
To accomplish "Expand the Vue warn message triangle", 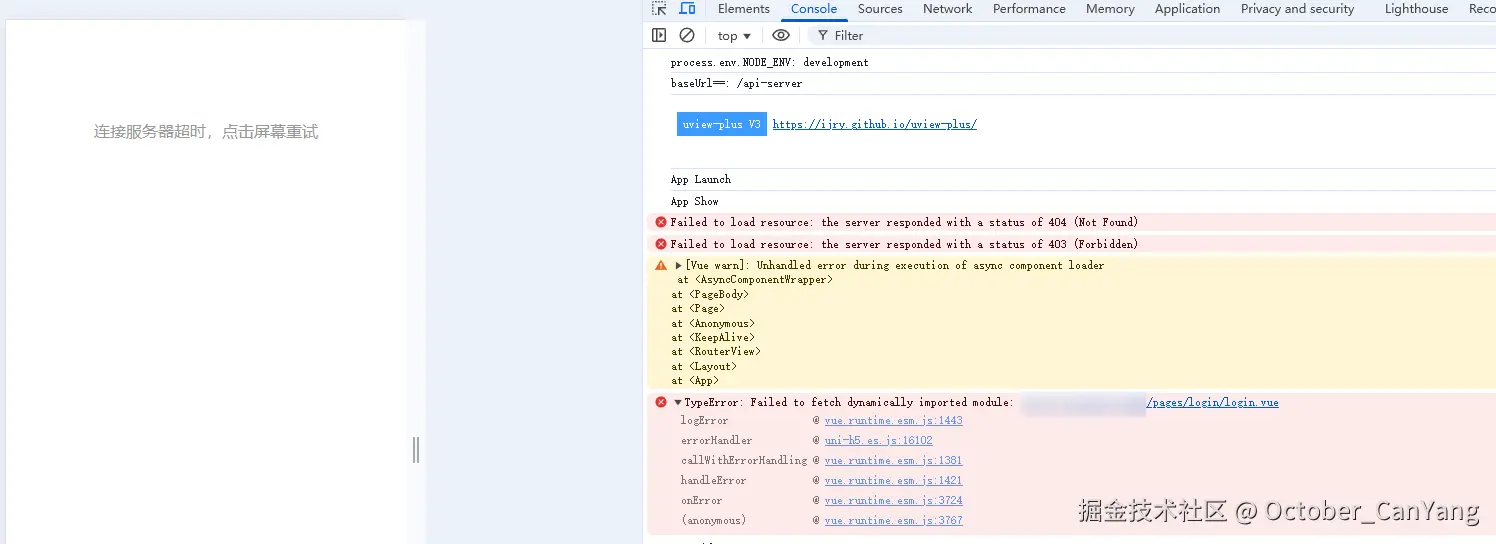I will 679,266.
